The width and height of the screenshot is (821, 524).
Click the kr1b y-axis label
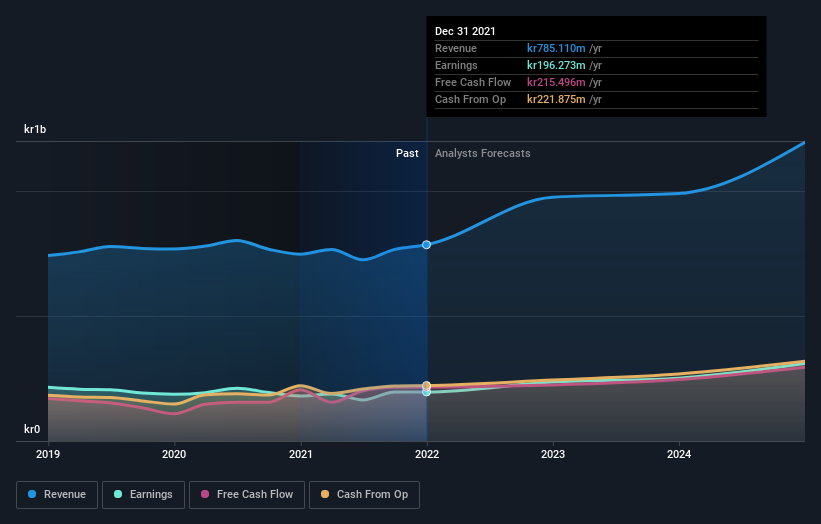coord(35,129)
